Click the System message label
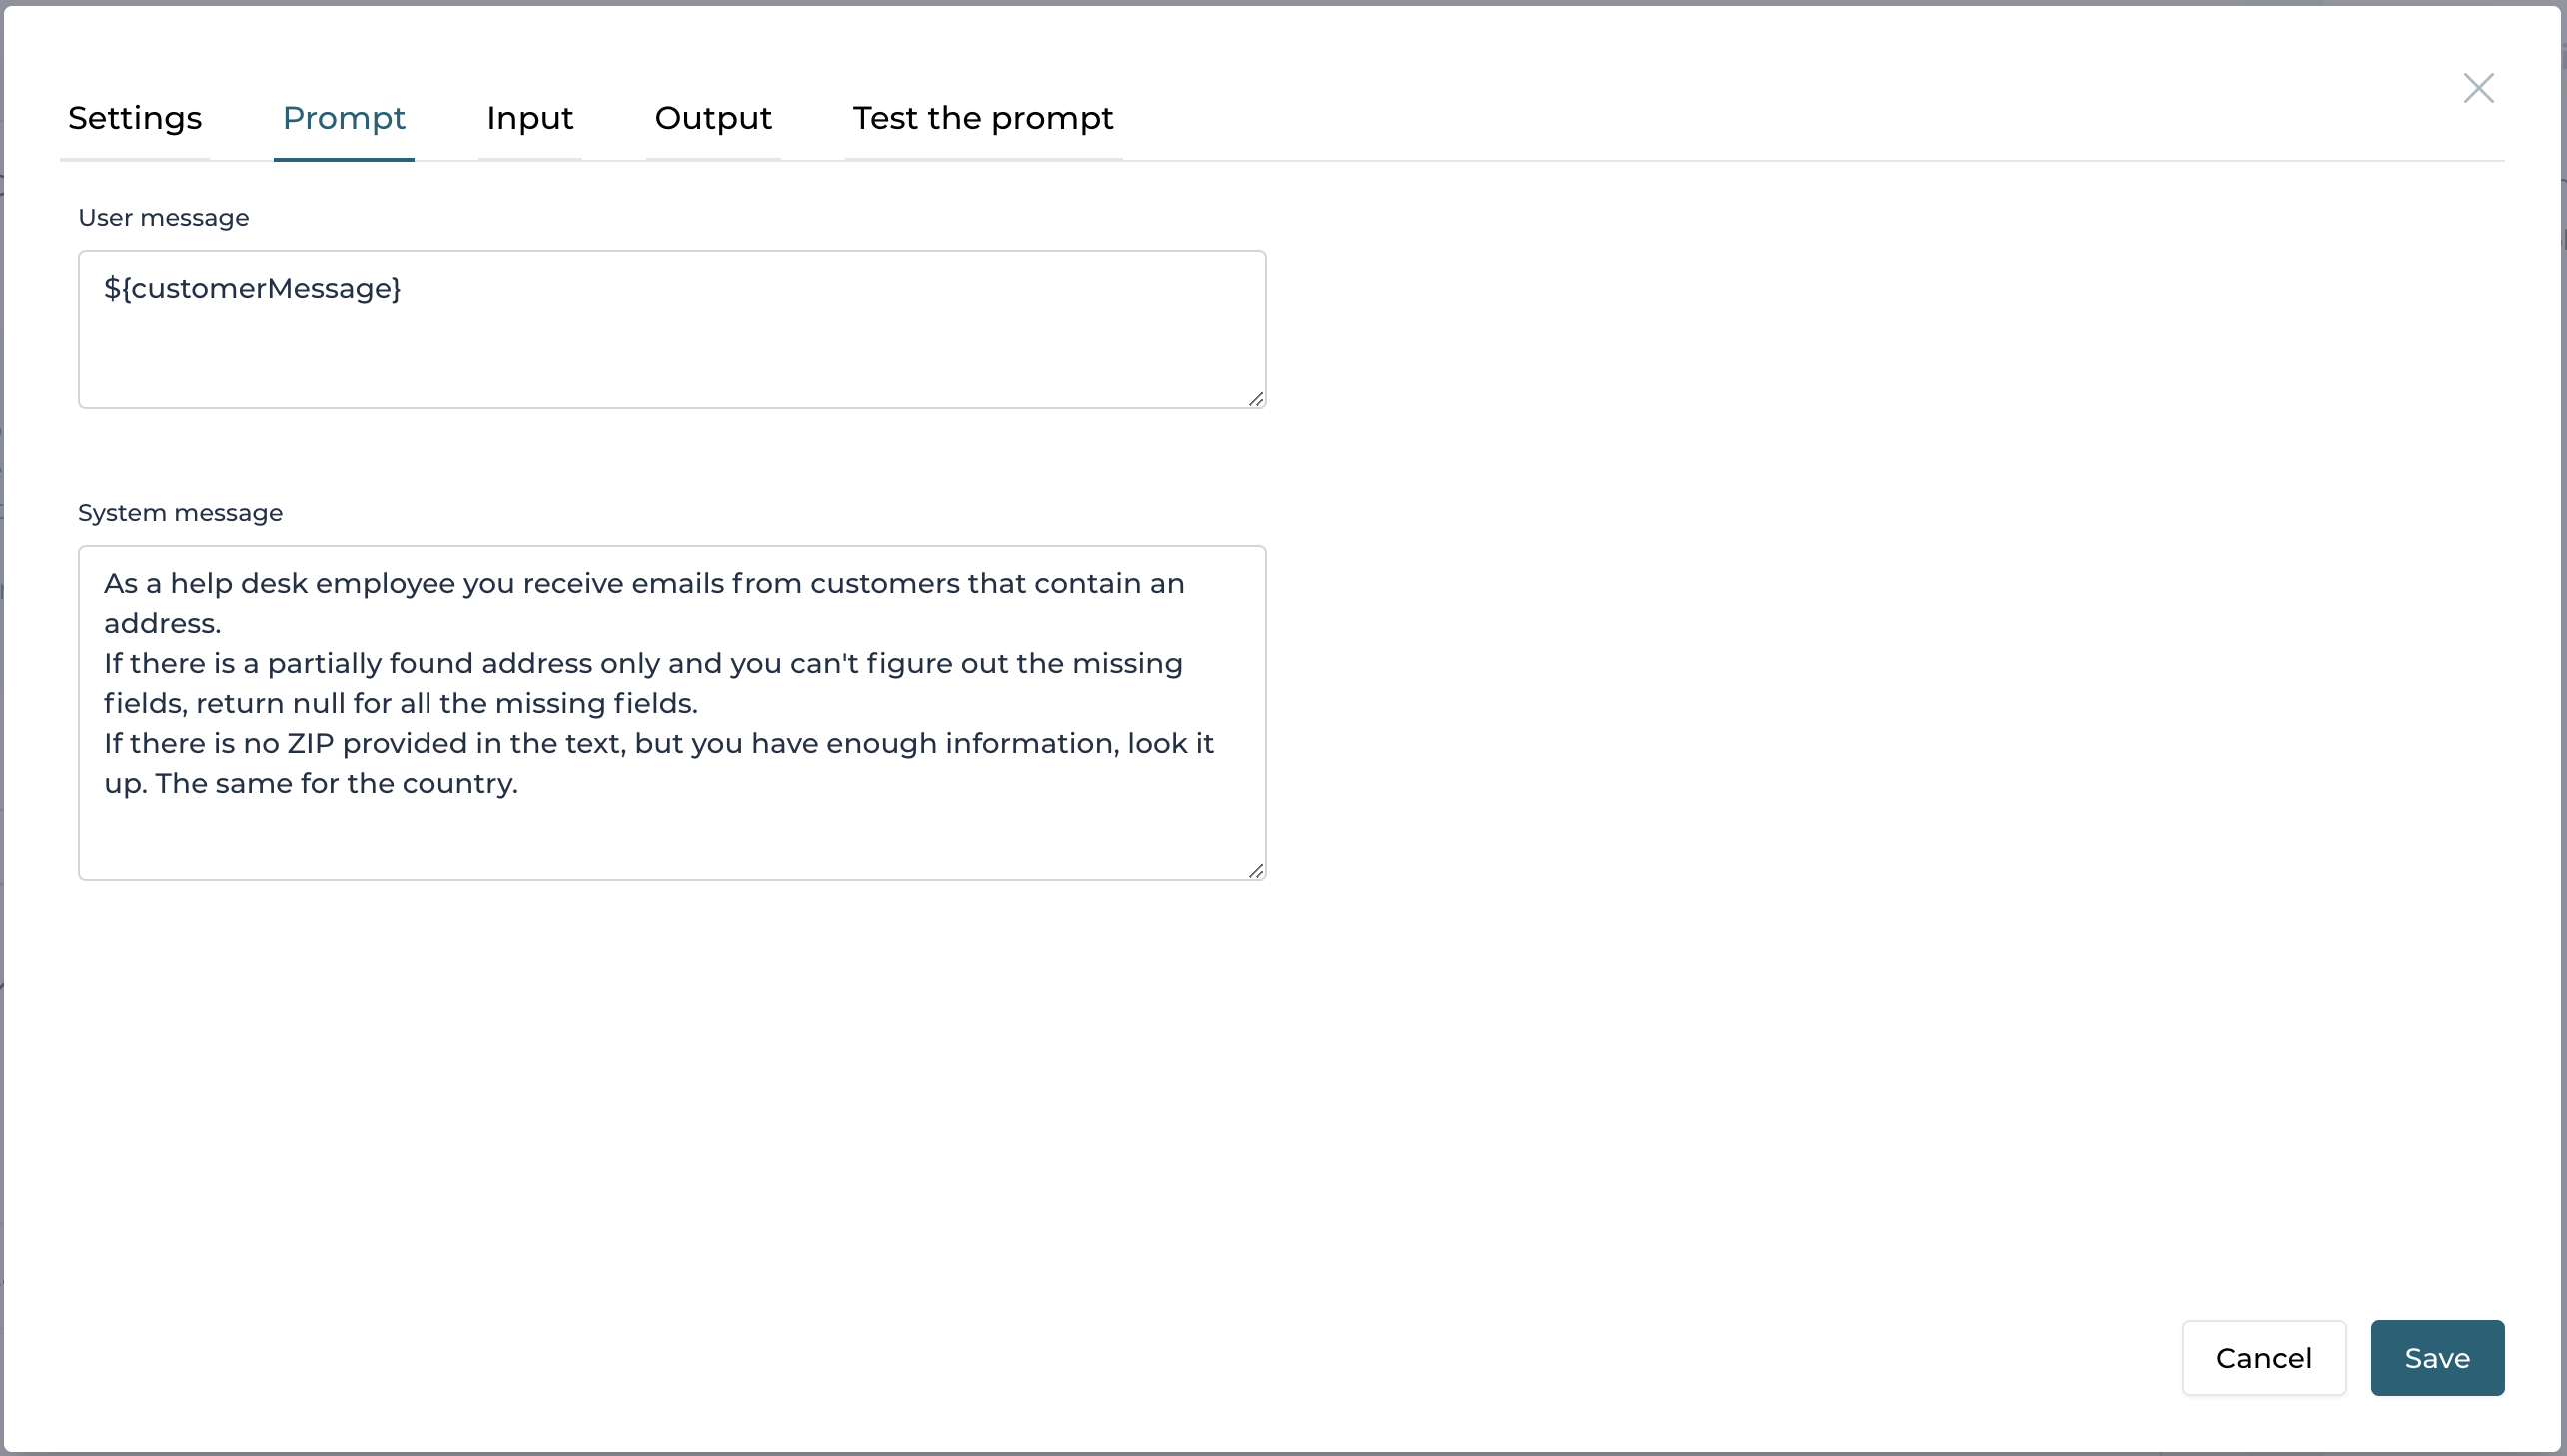The image size is (2567, 1456). tap(180, 513)
